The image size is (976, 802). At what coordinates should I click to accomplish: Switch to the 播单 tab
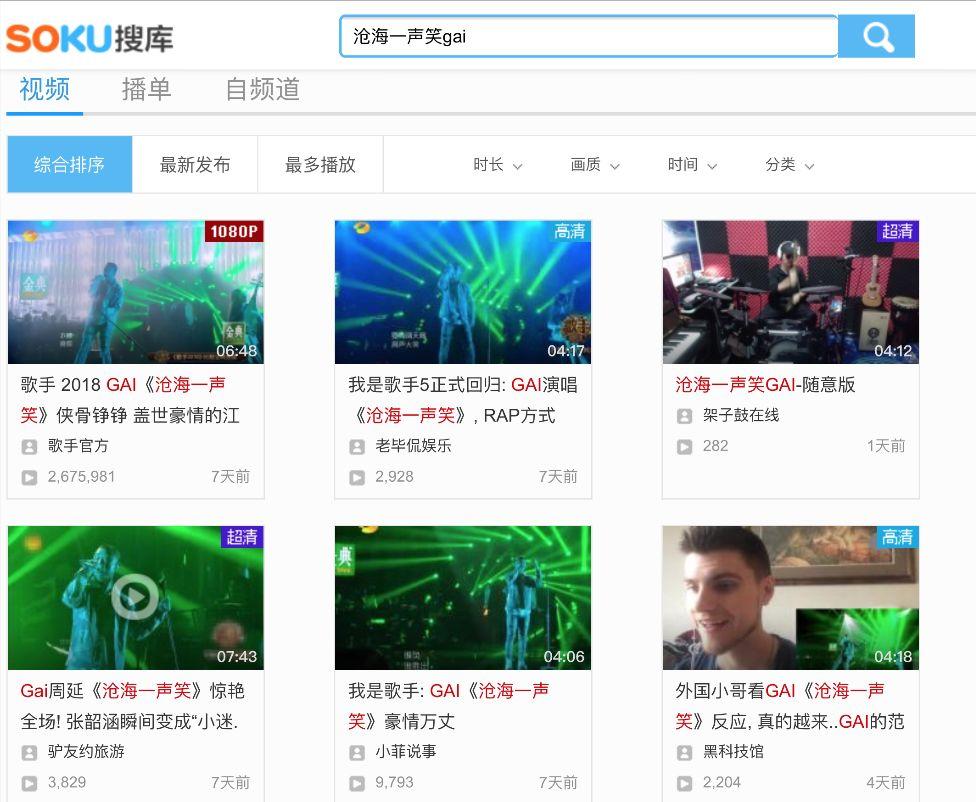[146, 89]
